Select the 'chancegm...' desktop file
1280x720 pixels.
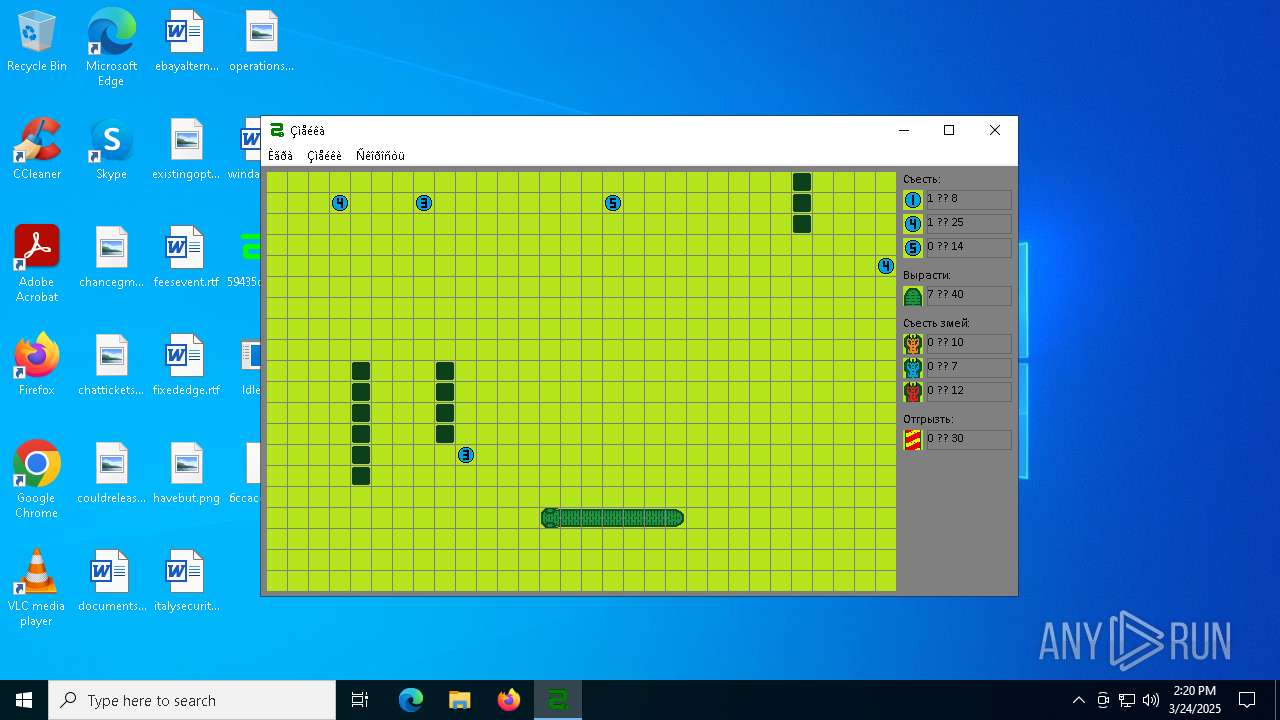(x=111, y=257)
